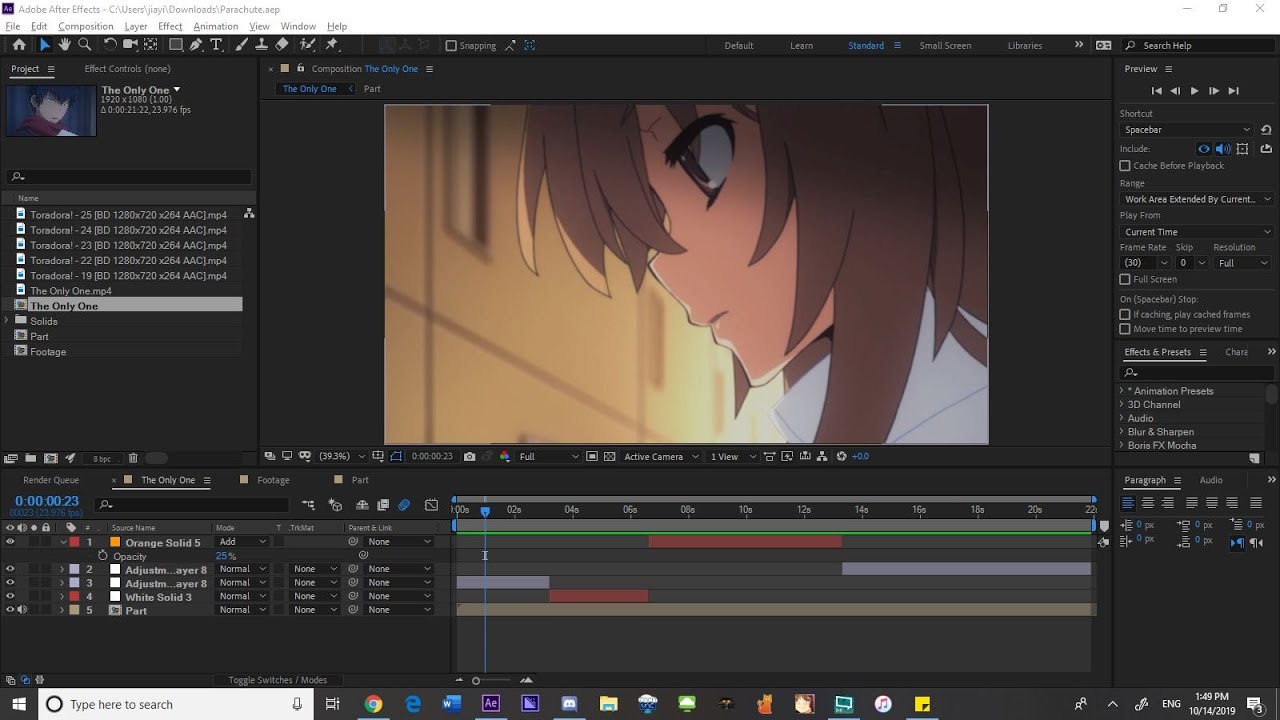Click the Learn workspace link
This screenshot has height=720, width=1280.
pyautogui.click(x=801, y=45)
